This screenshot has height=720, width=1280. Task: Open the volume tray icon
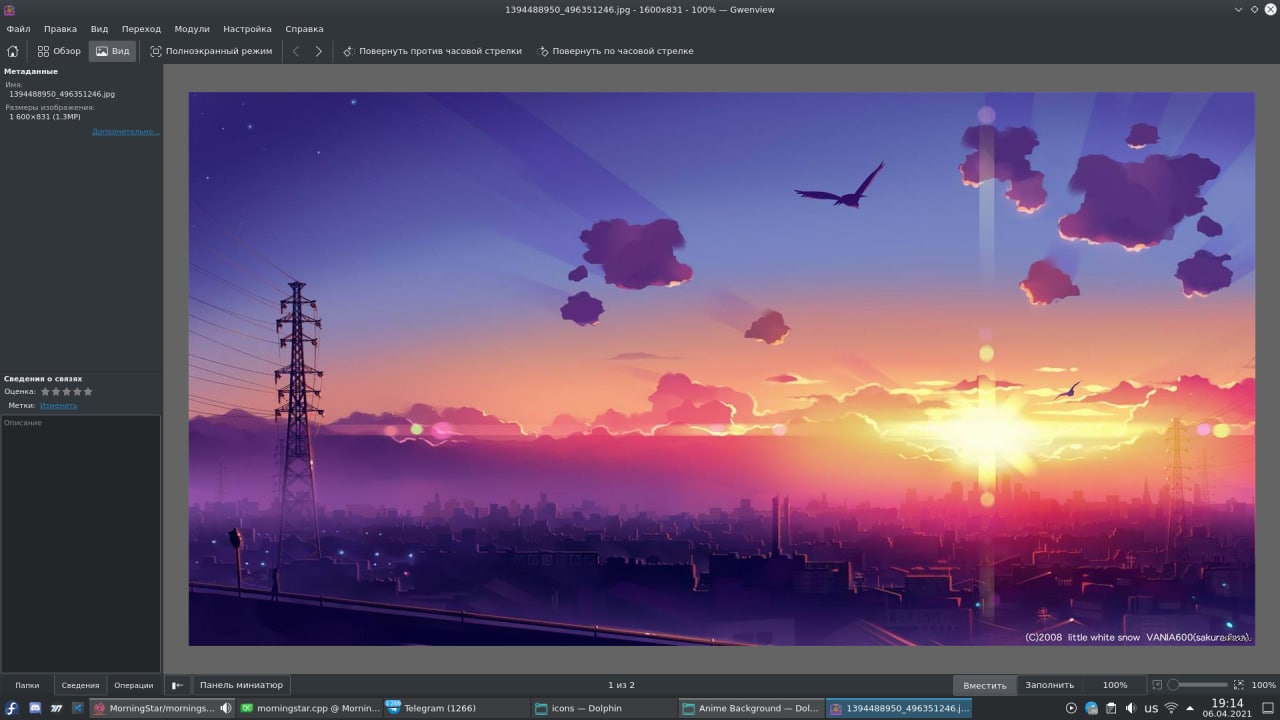[1131, 708]
